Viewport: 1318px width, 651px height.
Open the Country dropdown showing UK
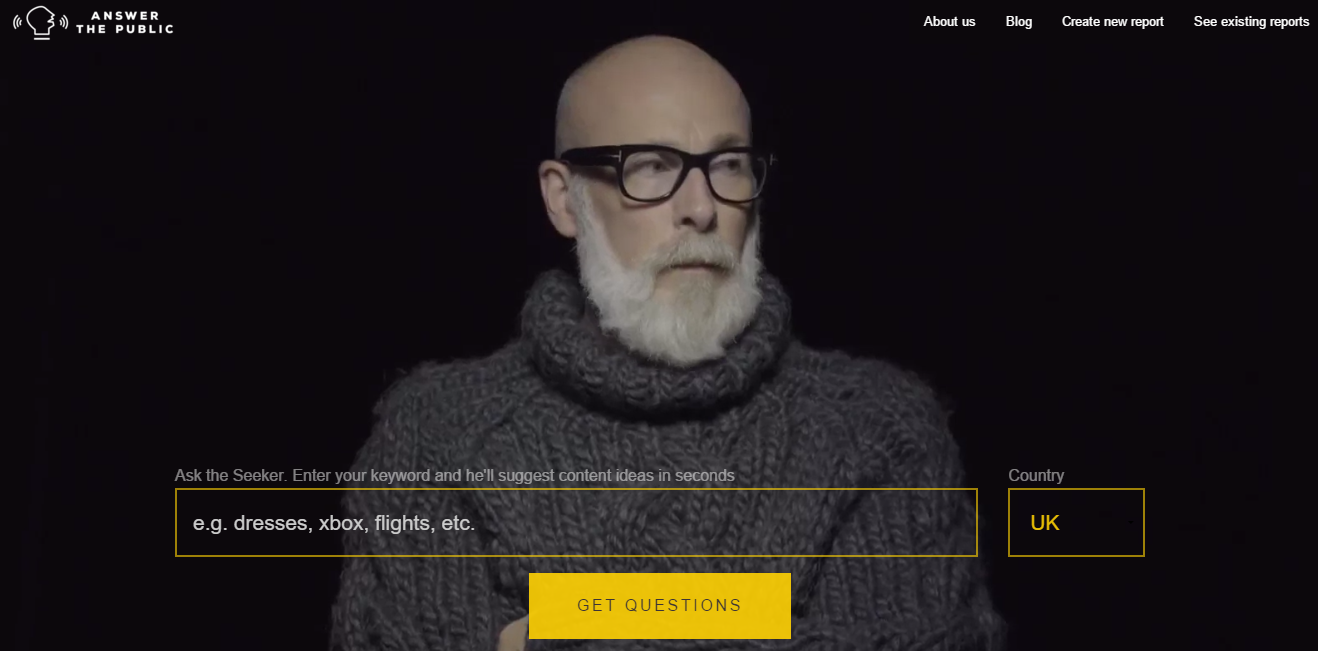pyautogui.click(x=1076, y=522)
